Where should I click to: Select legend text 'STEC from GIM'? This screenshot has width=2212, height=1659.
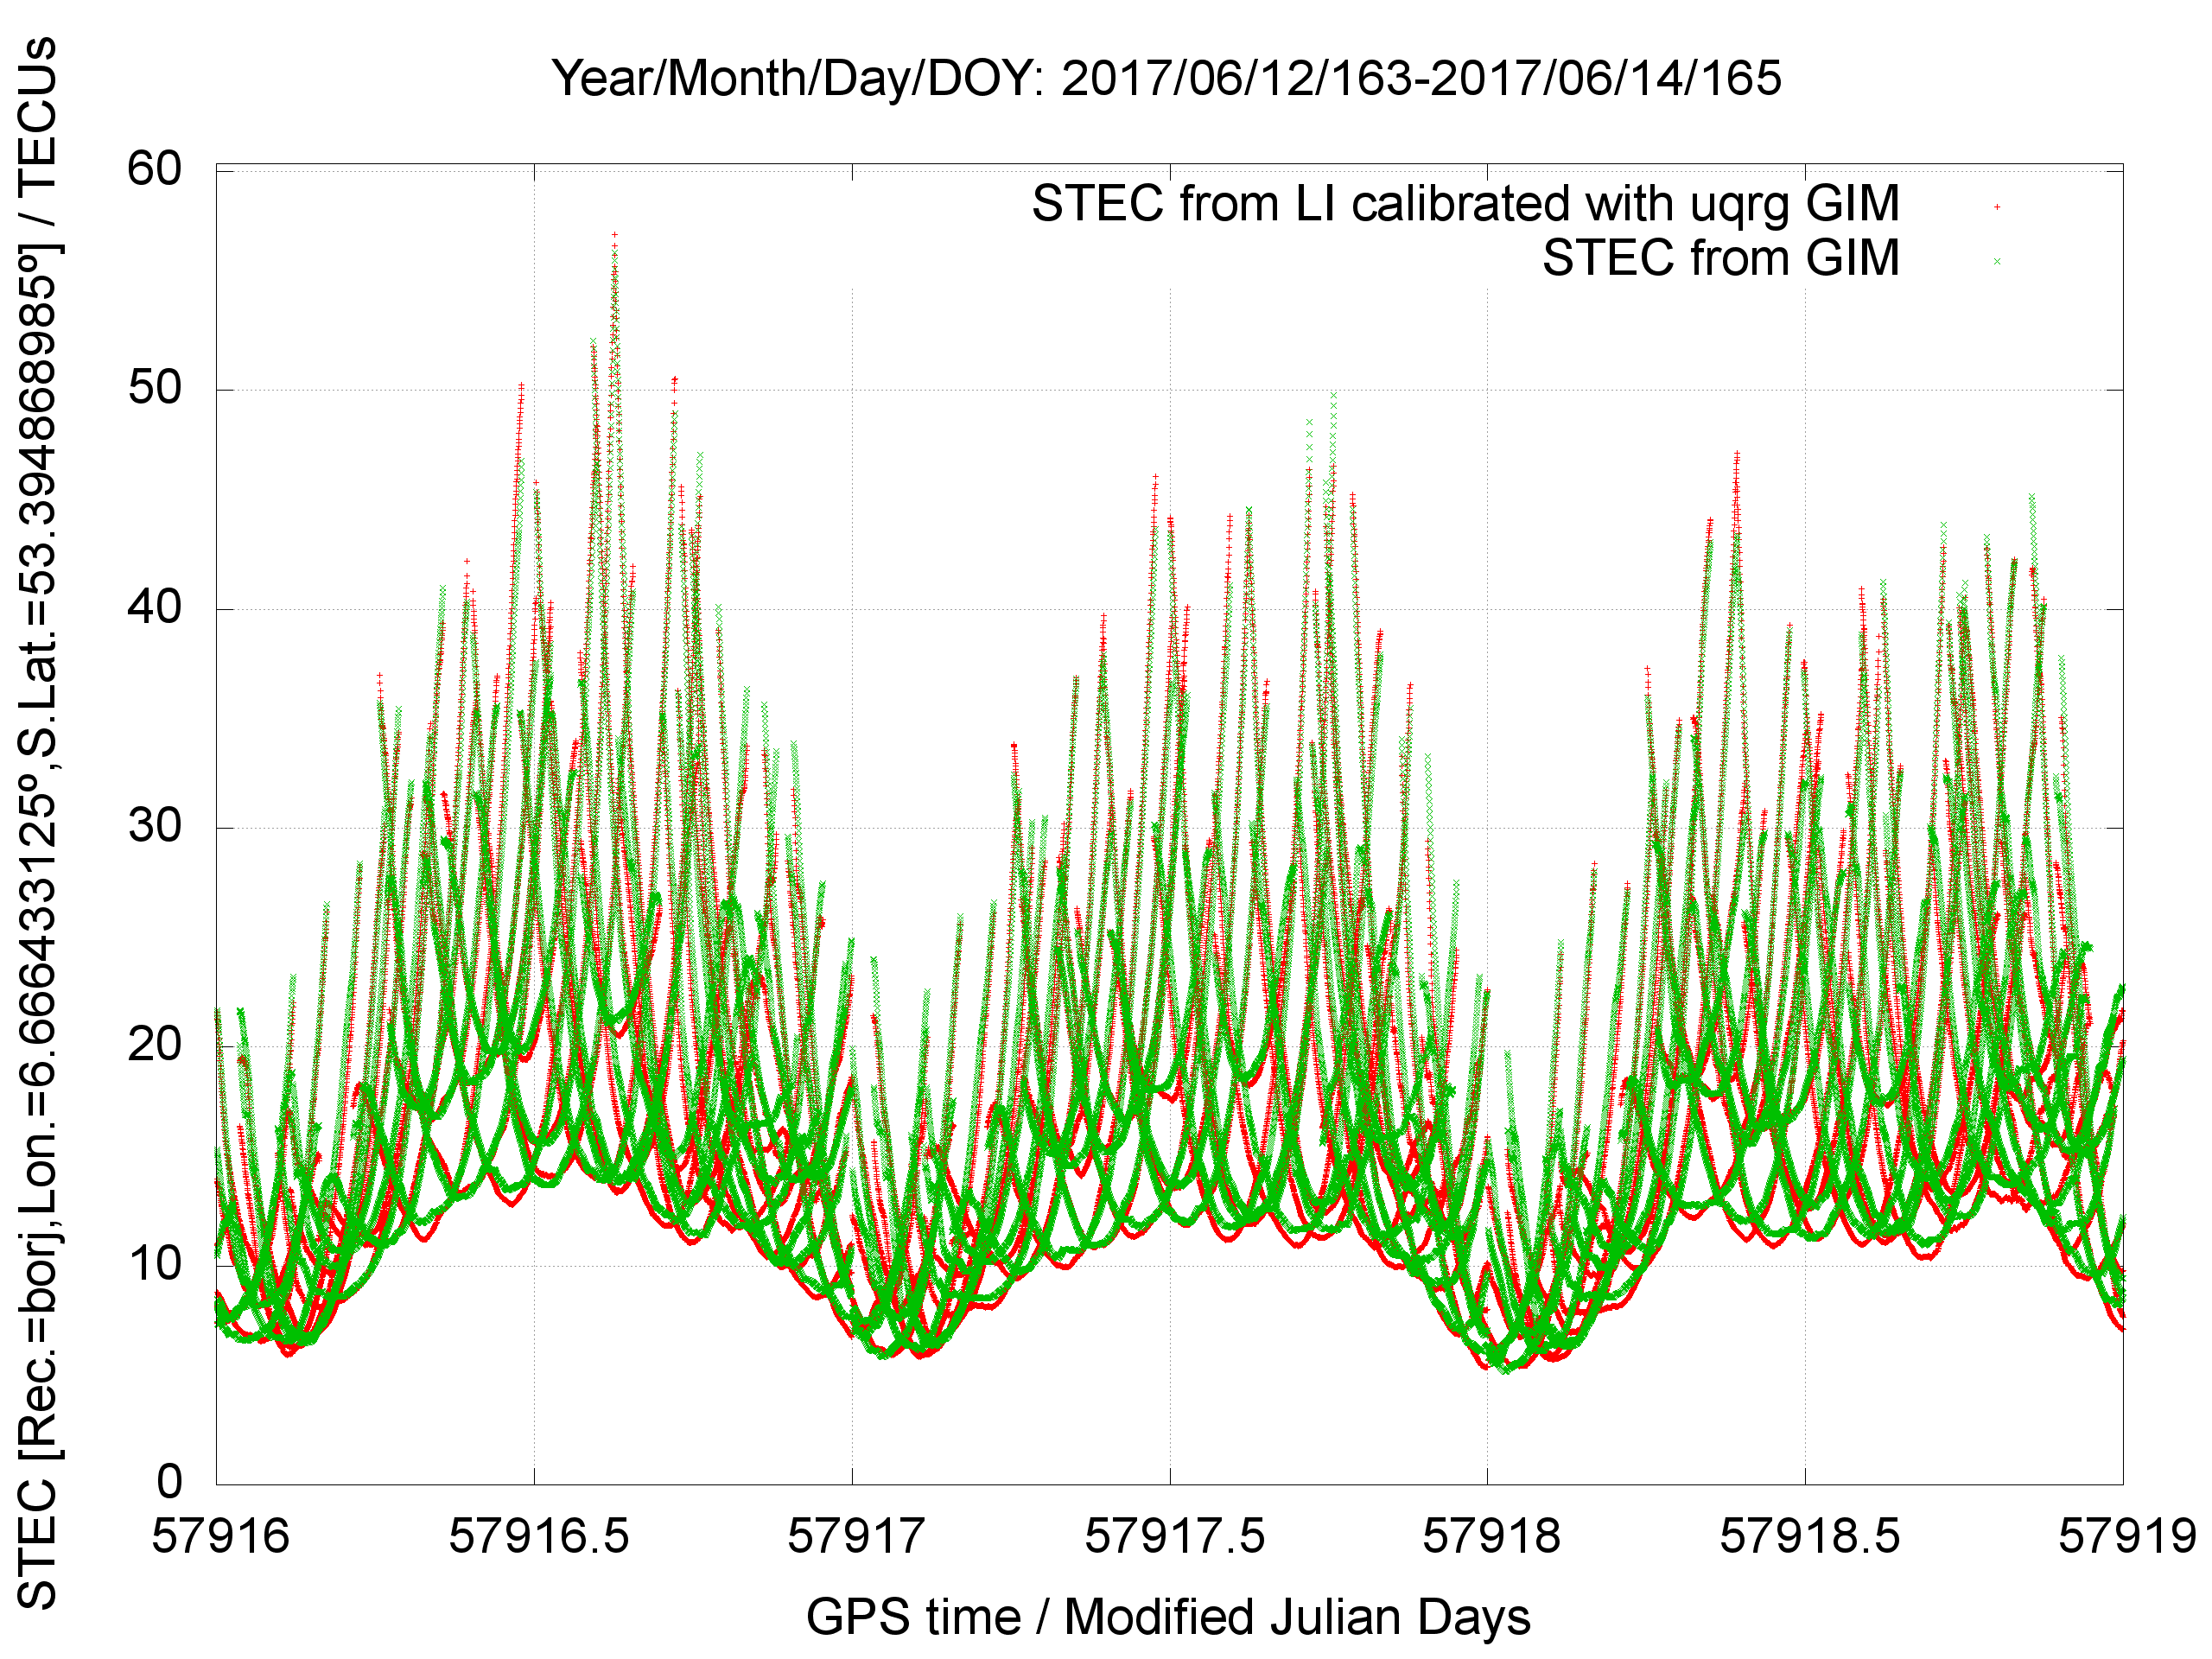pyautogui.click(x=1720, y=258)
